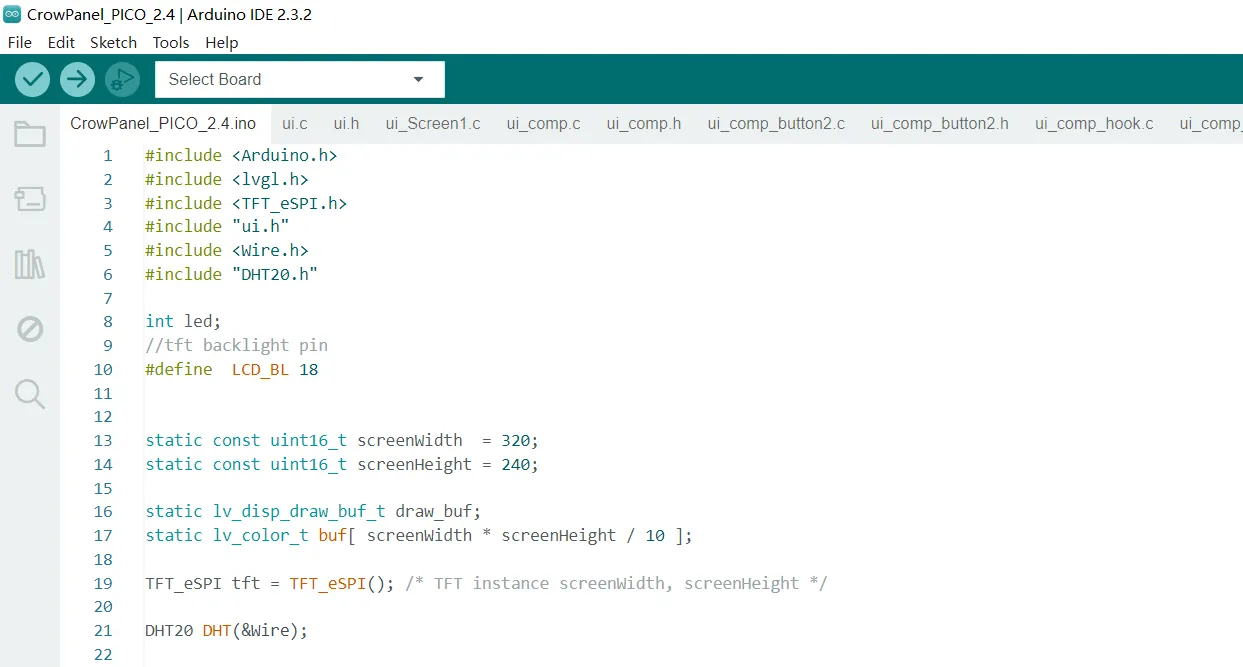Image resolution: width=1243 pixels, height=667 pixels.
Task: Click line number 10 in the gutter
Action: click(103, 370)
